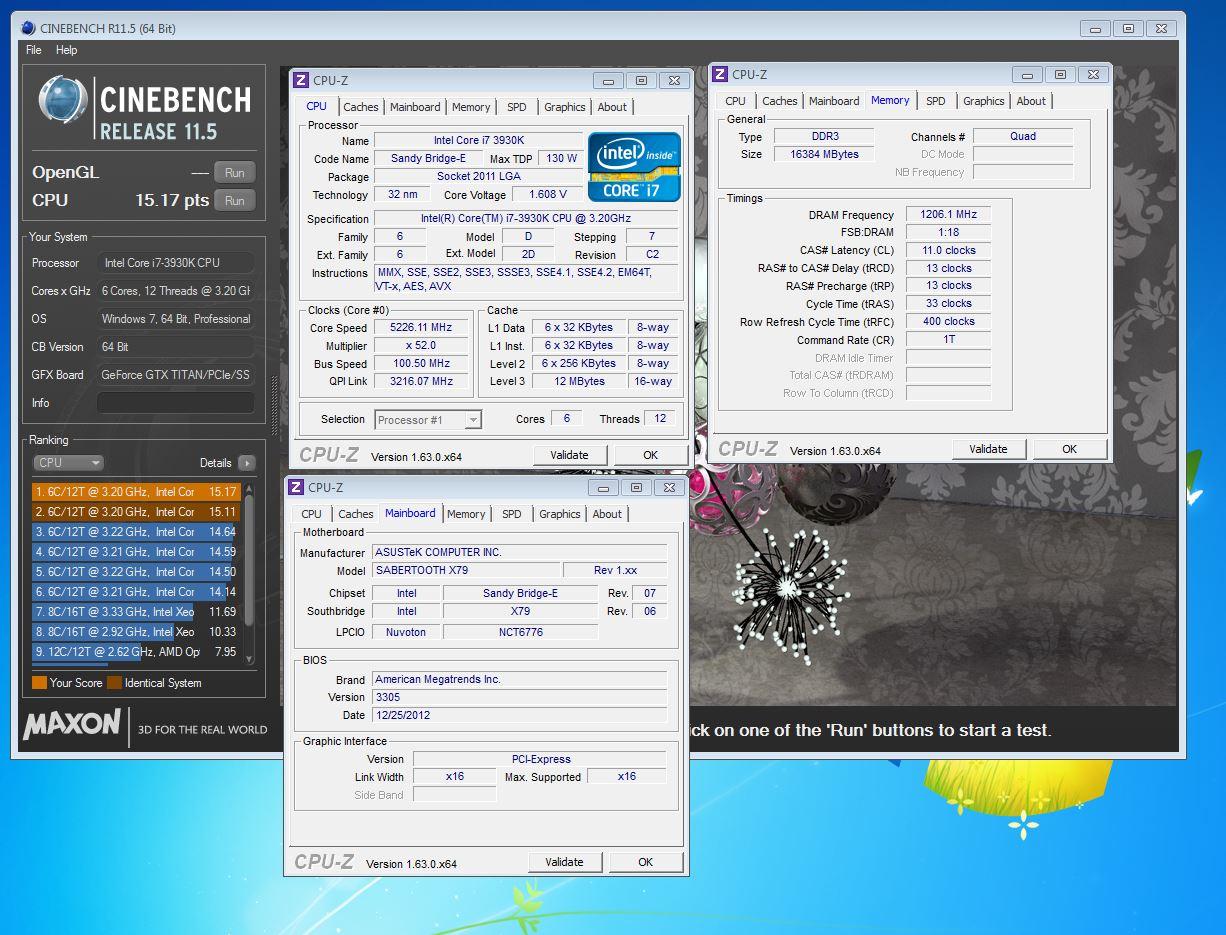Click the CPU-Z Z icon in Mainboard window
The image size is (1226, 935).
point(295,487)
